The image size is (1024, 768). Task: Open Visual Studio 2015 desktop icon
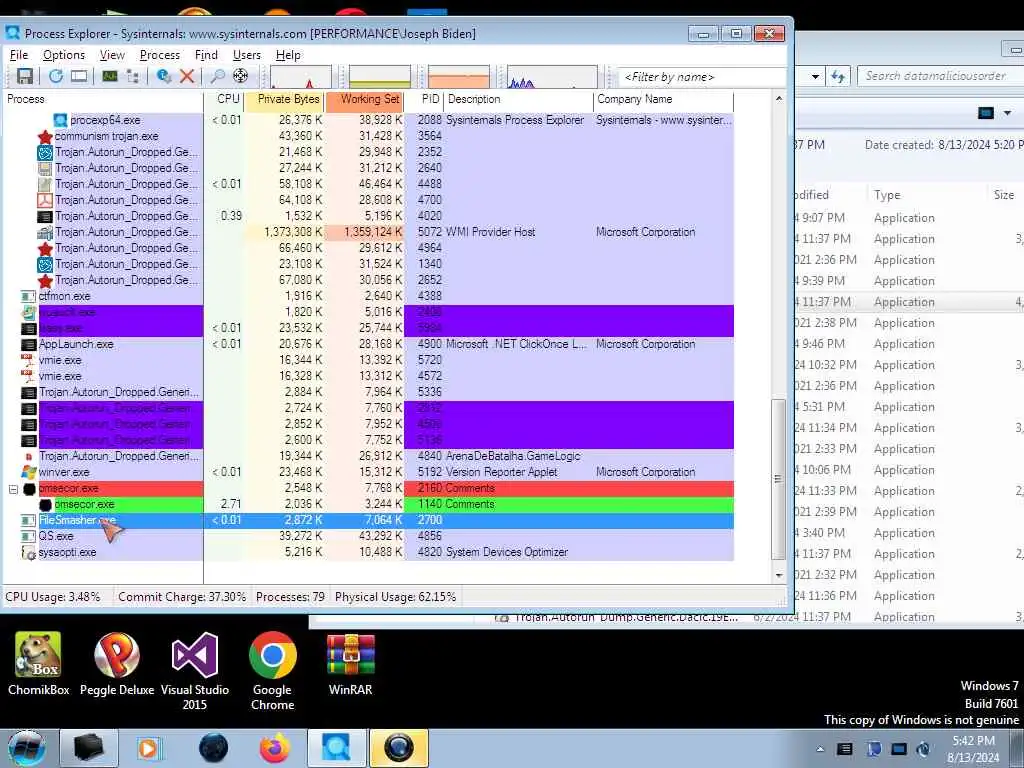(x=195, y=671)
